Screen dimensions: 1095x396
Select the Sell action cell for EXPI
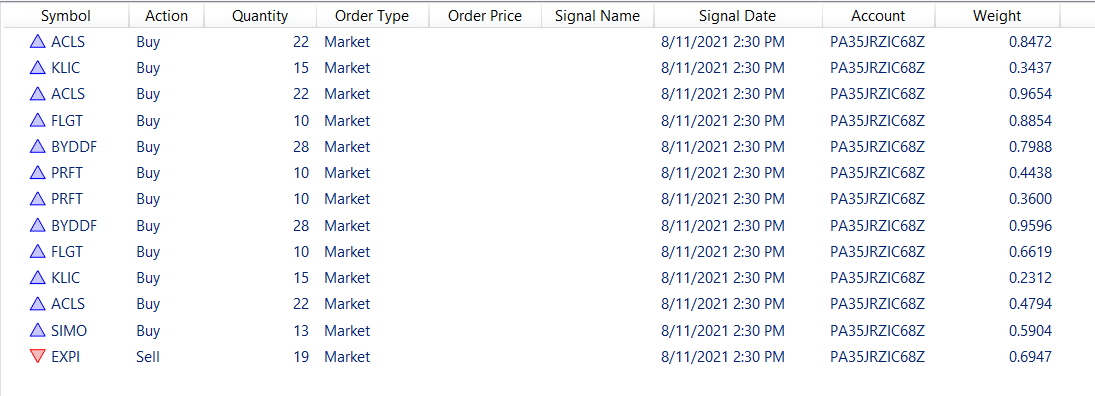click(x=148, y=357)
